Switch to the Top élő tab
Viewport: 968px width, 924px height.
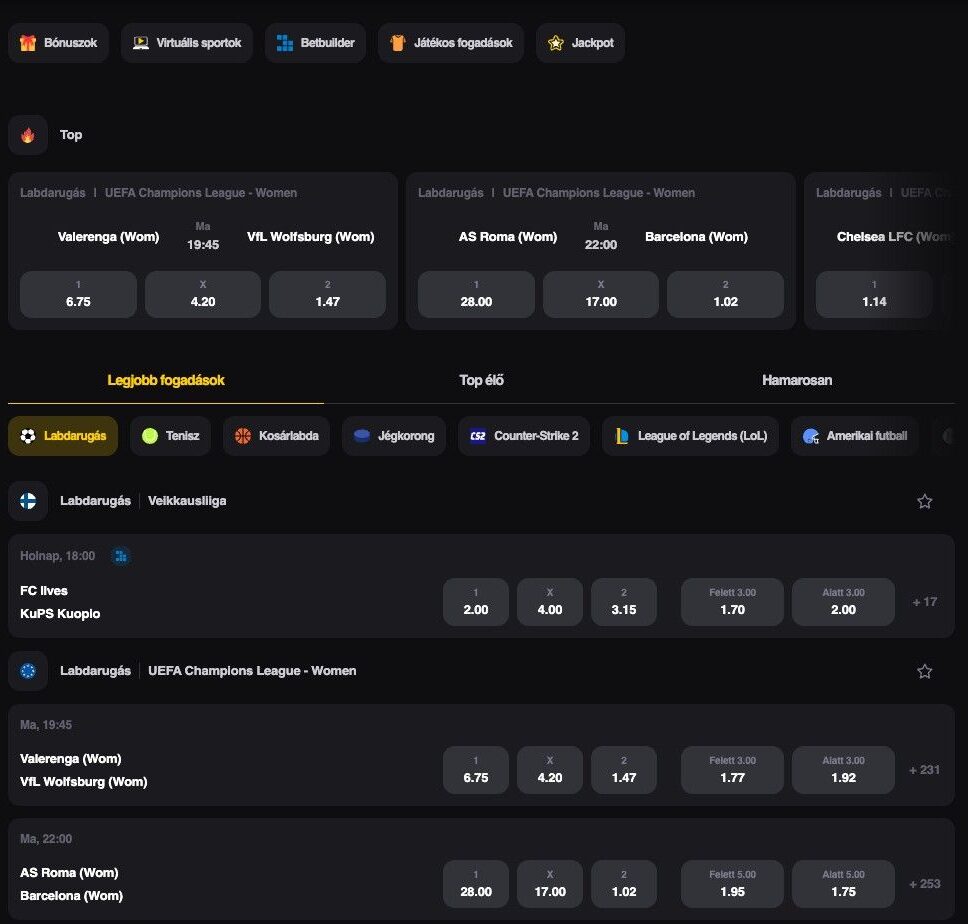pos(481,380)
